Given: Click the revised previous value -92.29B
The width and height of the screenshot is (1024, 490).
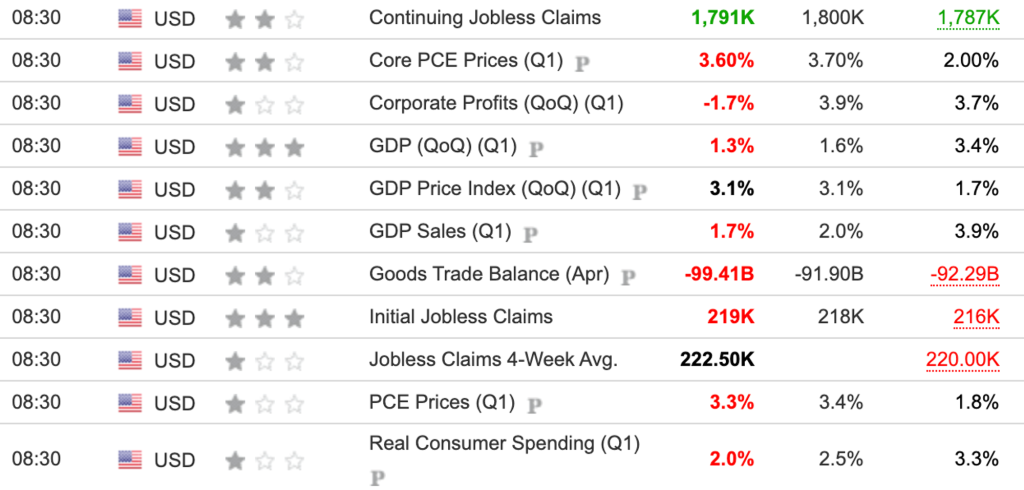Looking at the screenshot, I should (964, 275).
